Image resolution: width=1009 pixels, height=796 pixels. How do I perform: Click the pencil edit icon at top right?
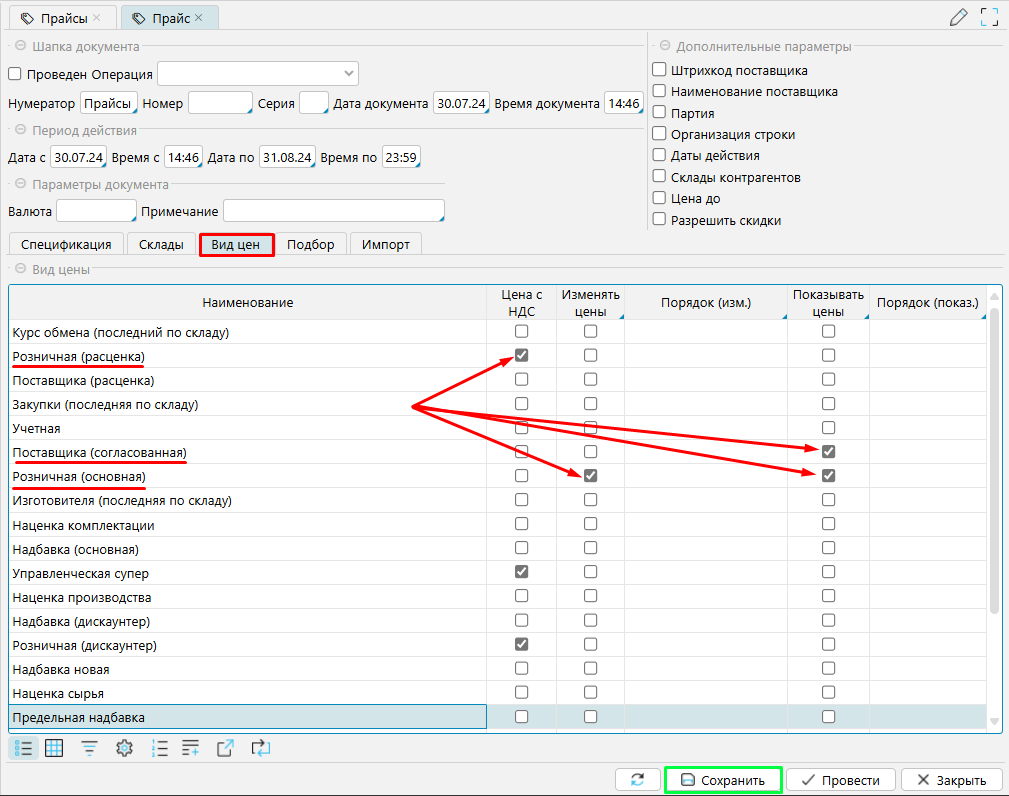click(x=958, y=17)
